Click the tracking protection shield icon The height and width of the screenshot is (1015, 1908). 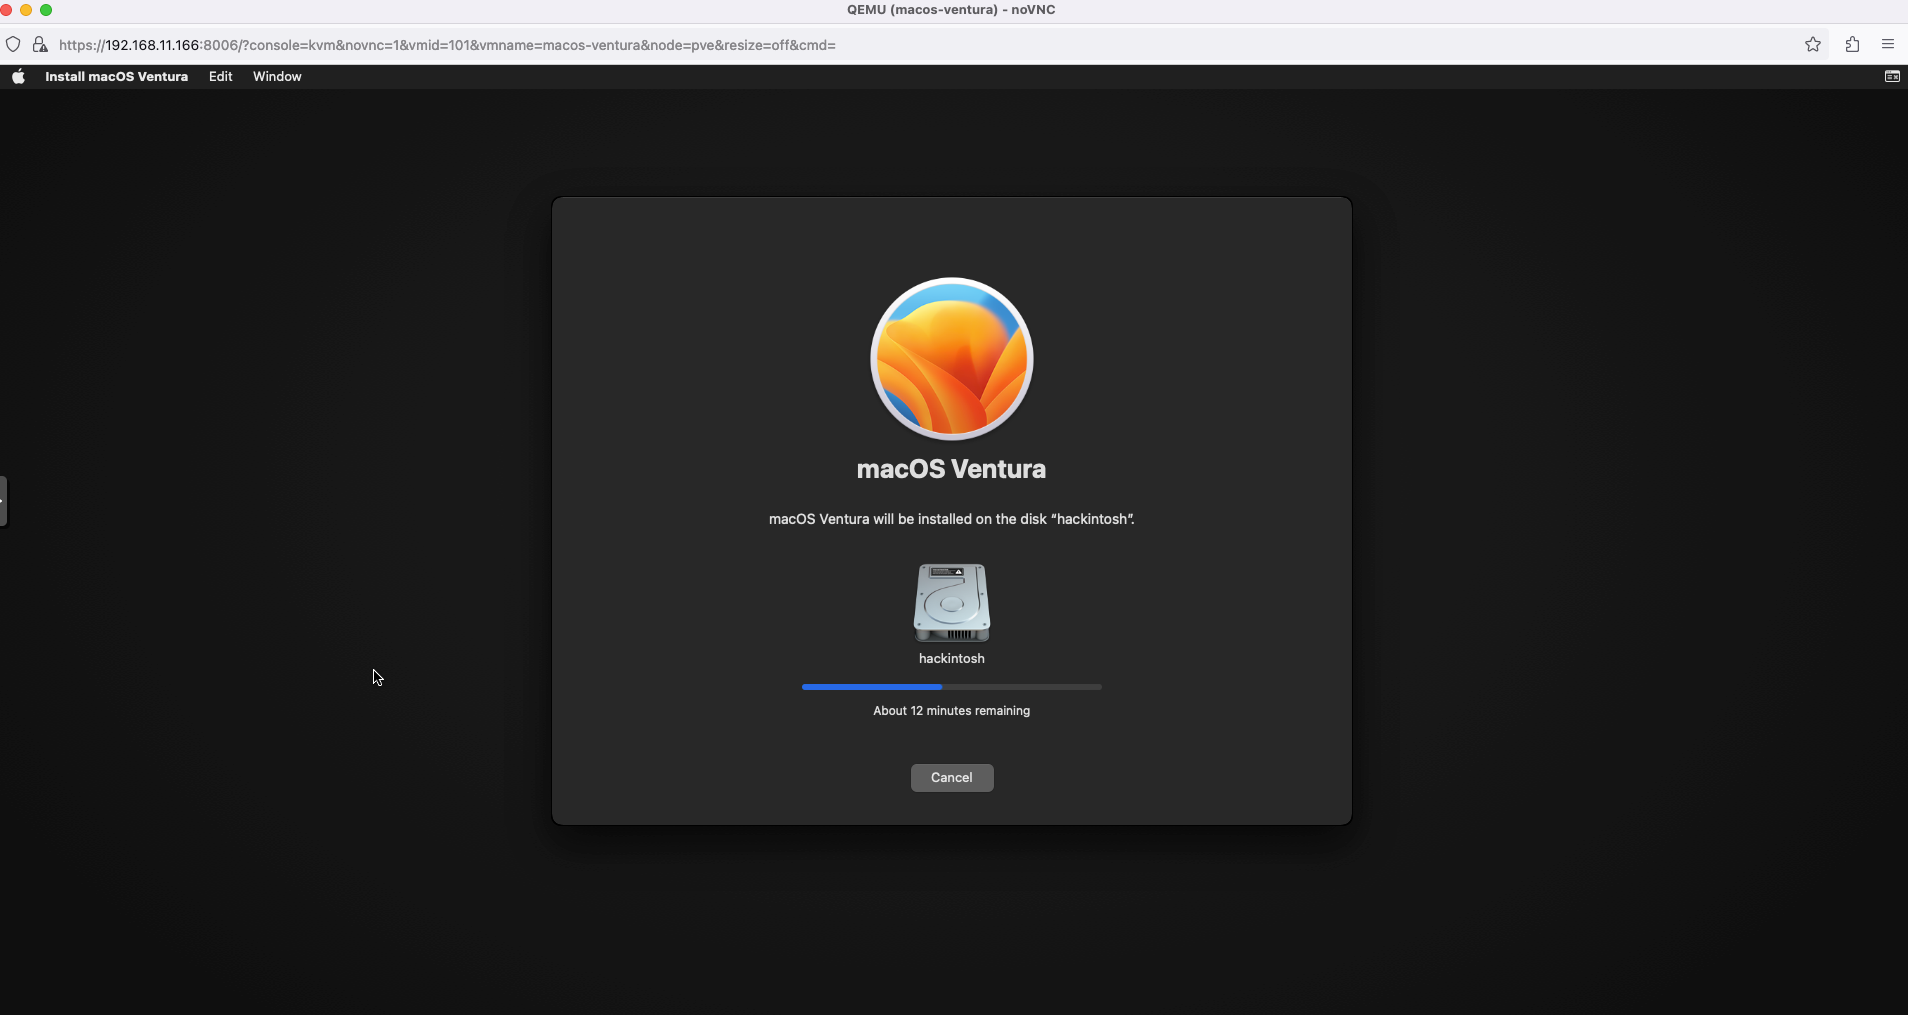13,45
